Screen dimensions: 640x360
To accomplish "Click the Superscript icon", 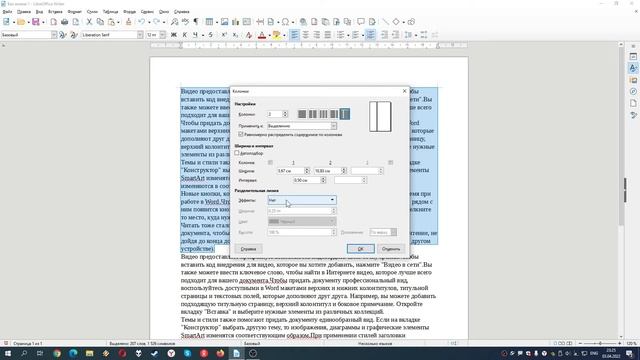I will pyautogui.click(x=224, y=35).
